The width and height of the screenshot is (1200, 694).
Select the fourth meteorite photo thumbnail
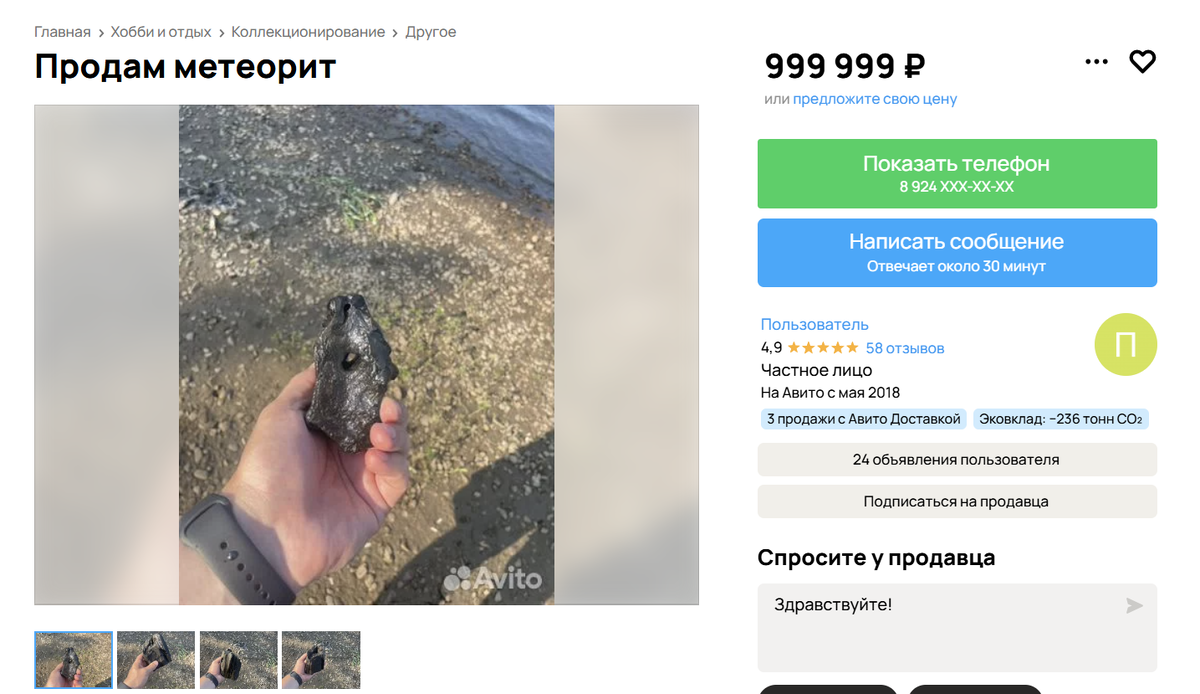(321, 660)
